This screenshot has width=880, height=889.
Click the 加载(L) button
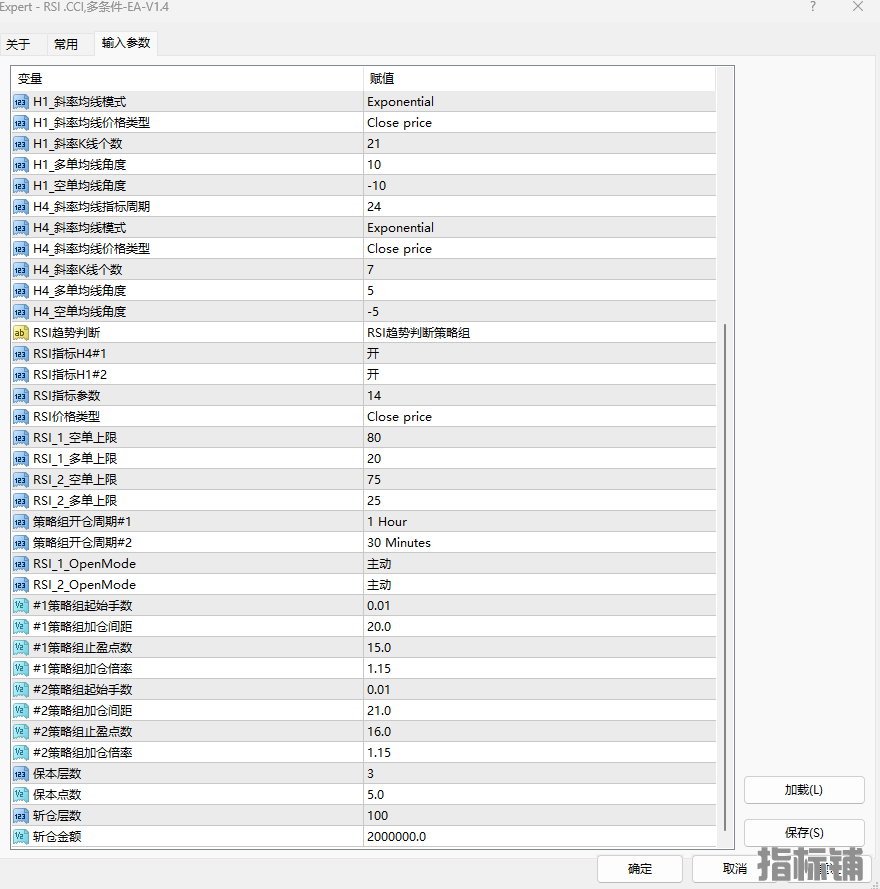tap(803, 790)
